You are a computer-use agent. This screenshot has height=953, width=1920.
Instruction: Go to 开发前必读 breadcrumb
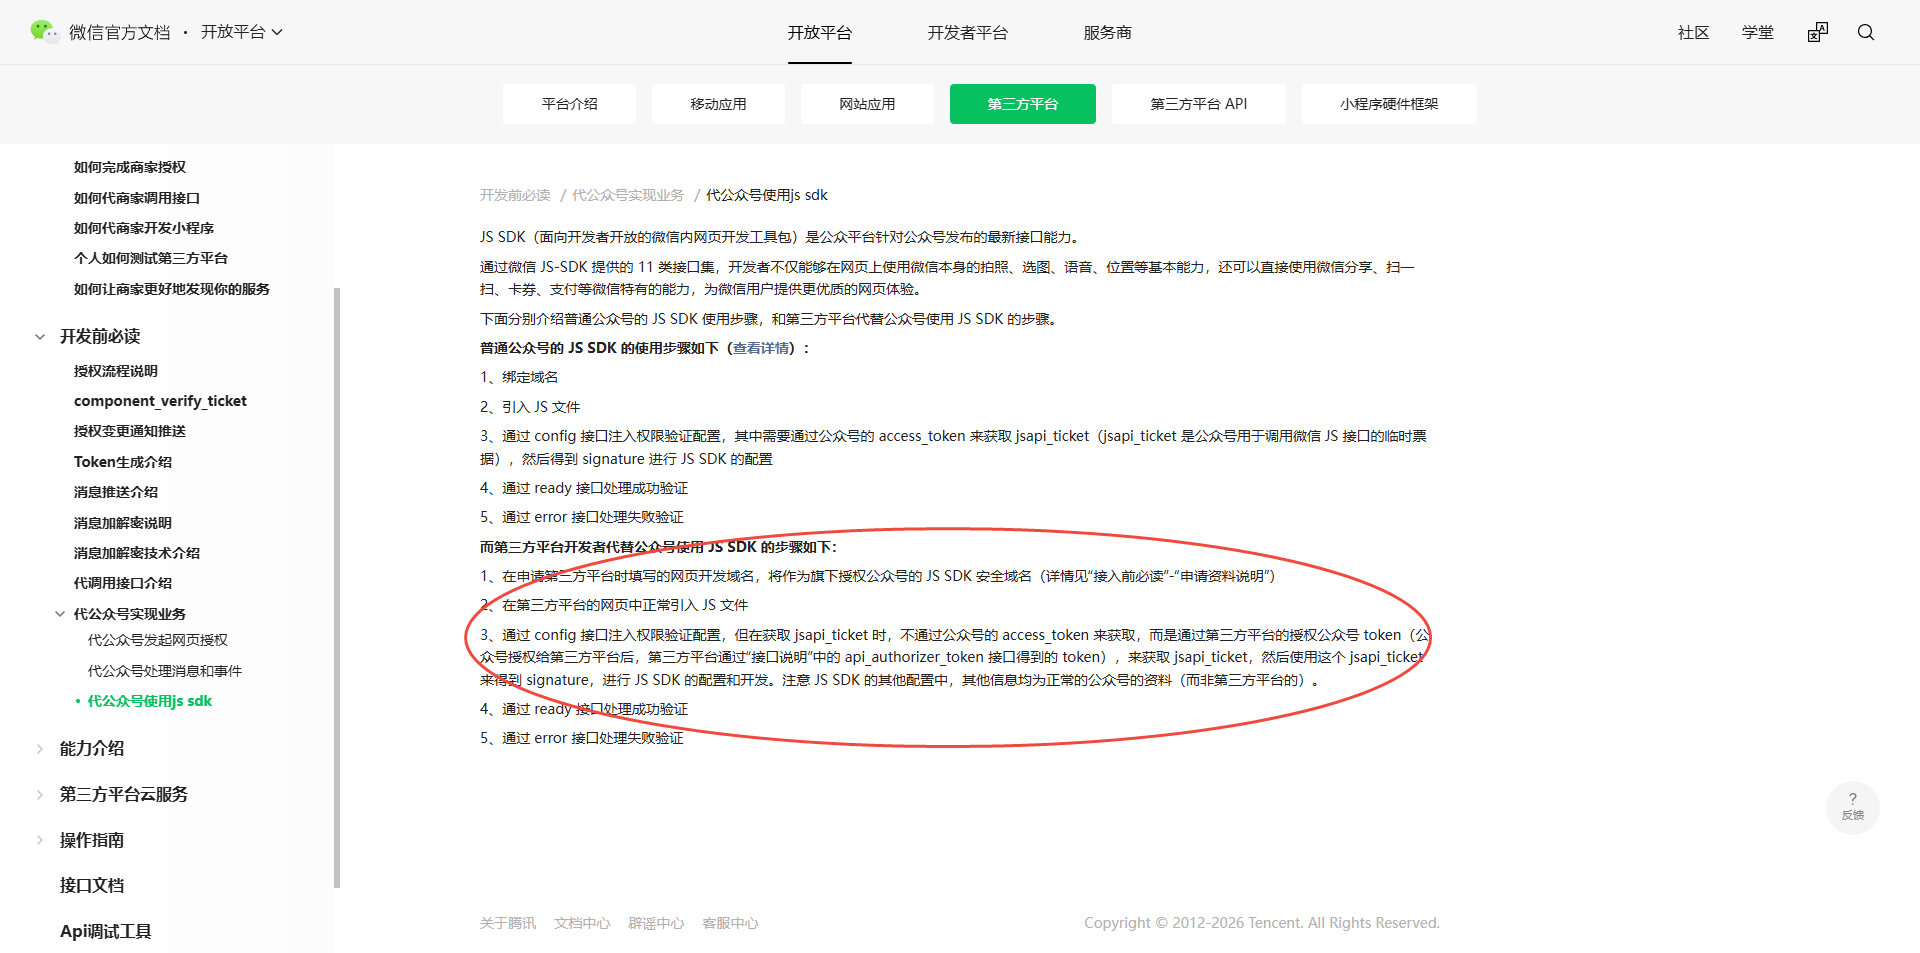point(515,195)
